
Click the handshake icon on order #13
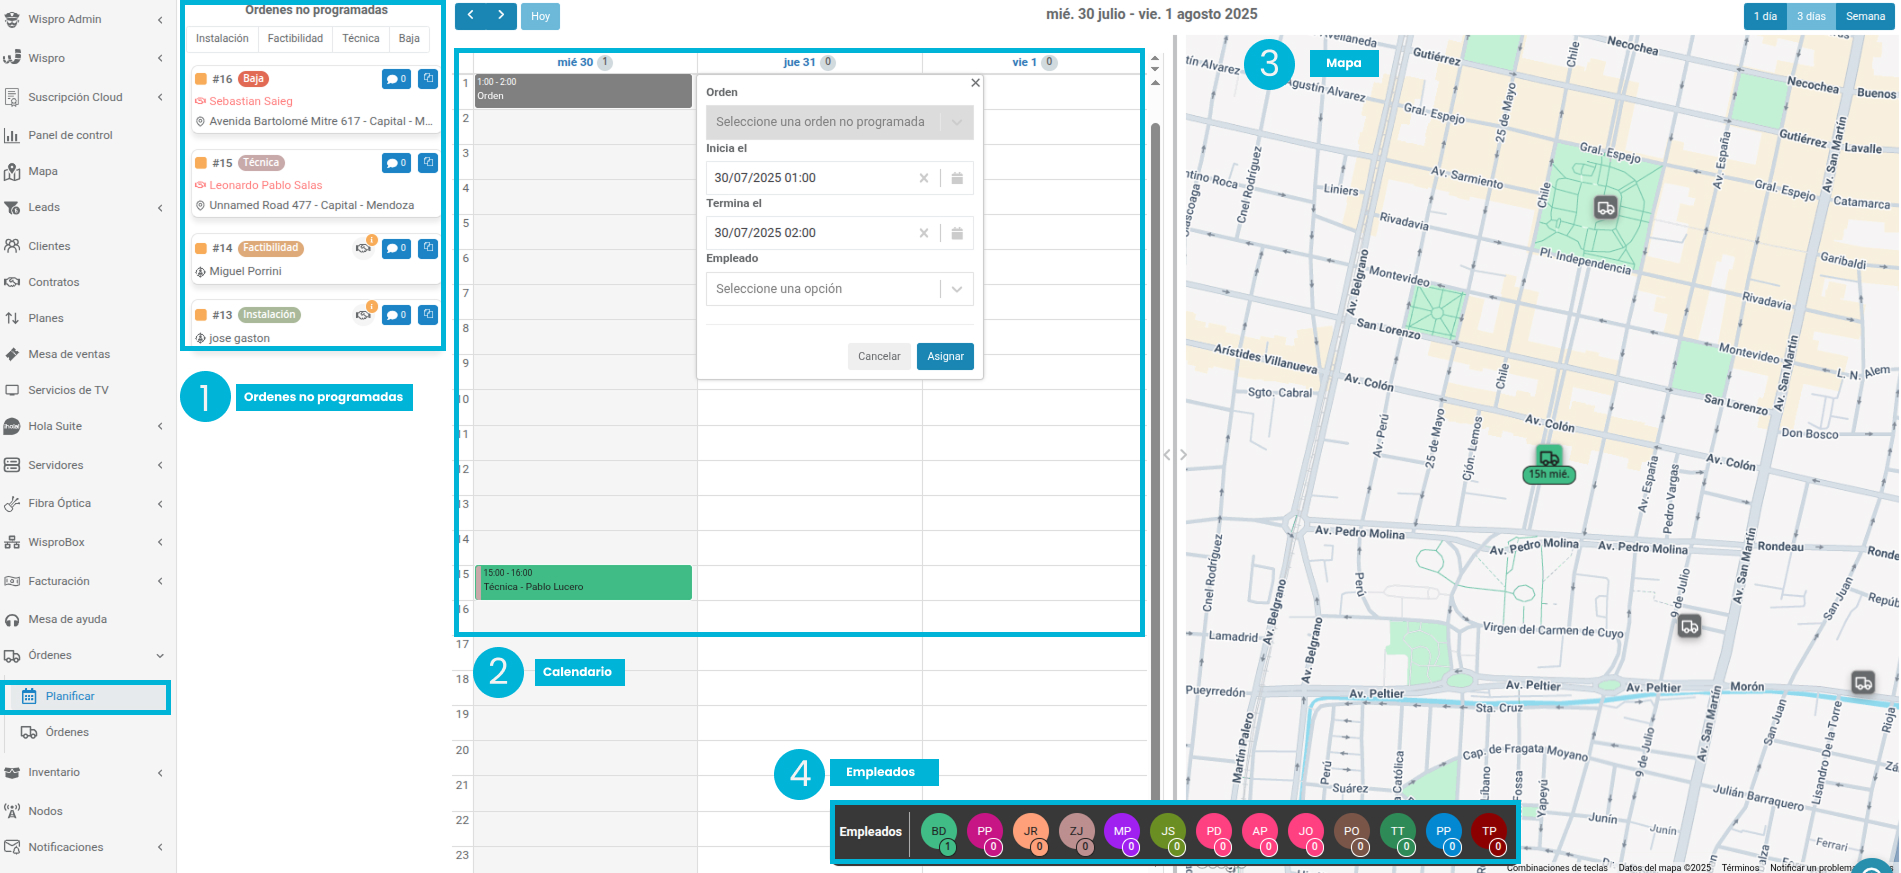(x=364, y=315)
